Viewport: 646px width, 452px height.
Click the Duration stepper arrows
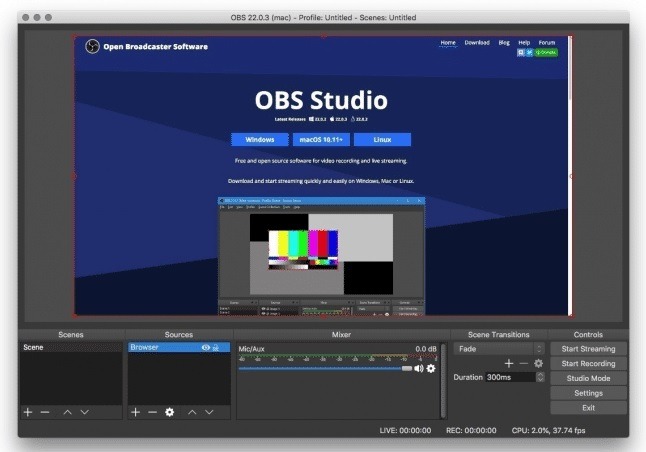[540, 377]
